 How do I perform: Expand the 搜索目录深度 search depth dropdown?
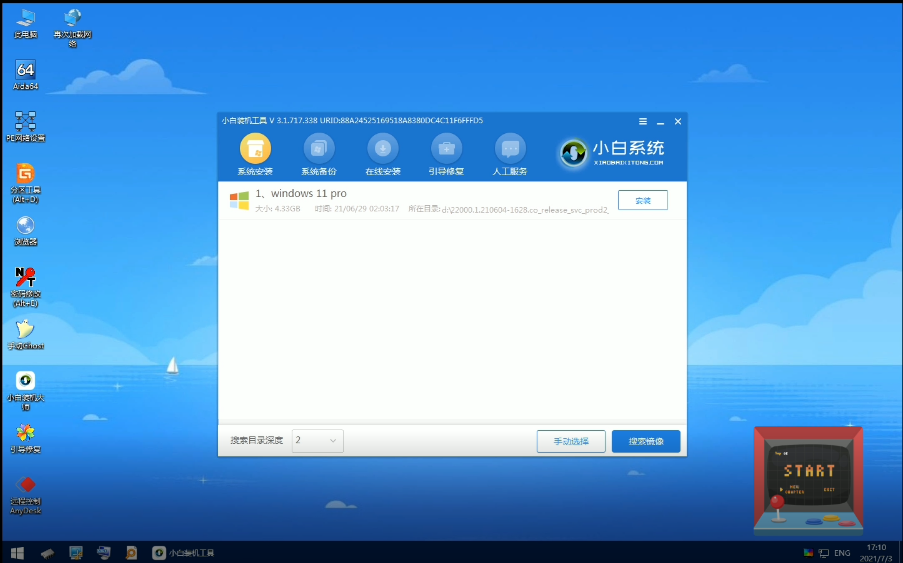[x=318, y=440]
